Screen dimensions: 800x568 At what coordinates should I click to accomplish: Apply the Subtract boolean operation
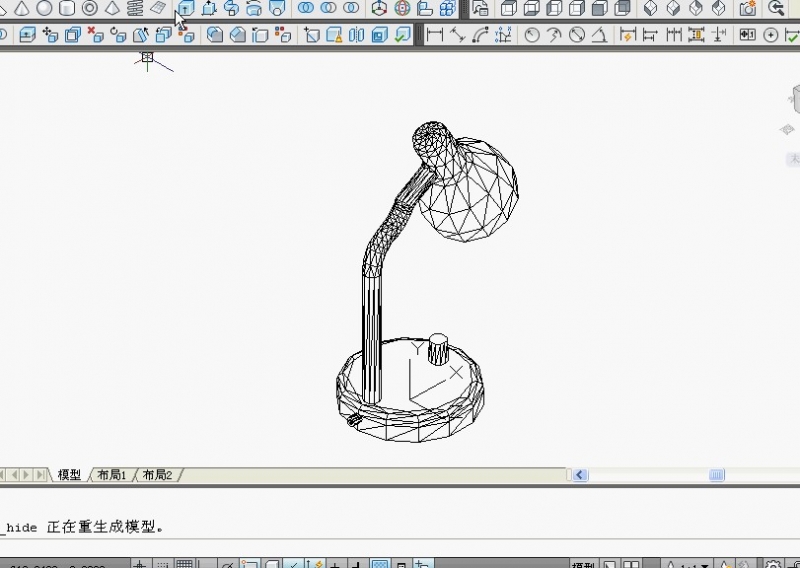tap(328, 8)
